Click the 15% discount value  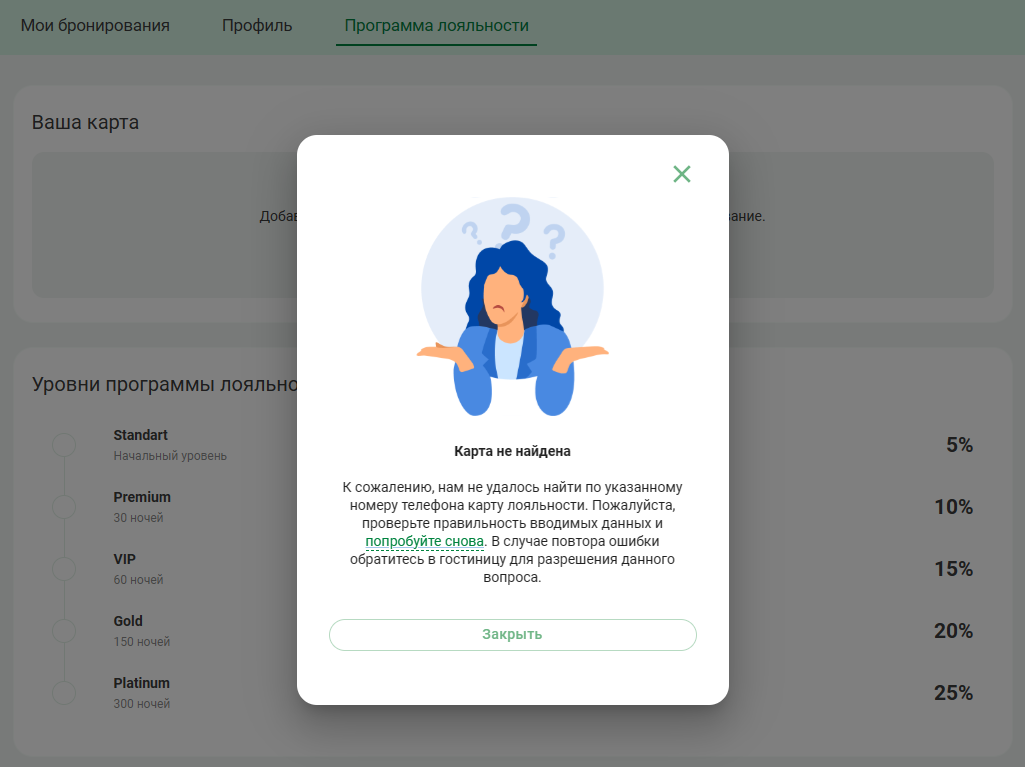click(x=954, y=570)
